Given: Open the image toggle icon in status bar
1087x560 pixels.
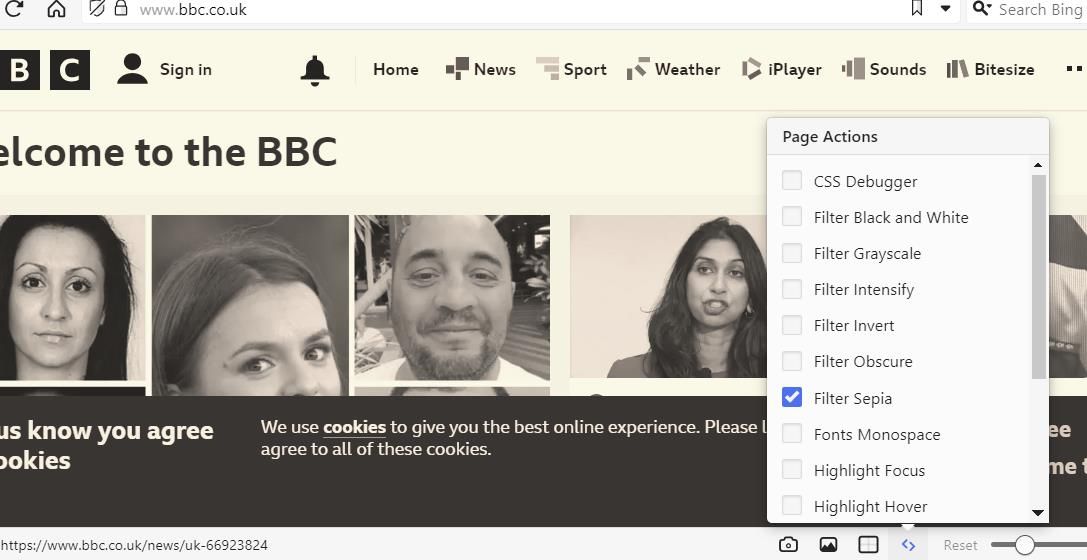Looking at the screenshot, I should point(828,545).
